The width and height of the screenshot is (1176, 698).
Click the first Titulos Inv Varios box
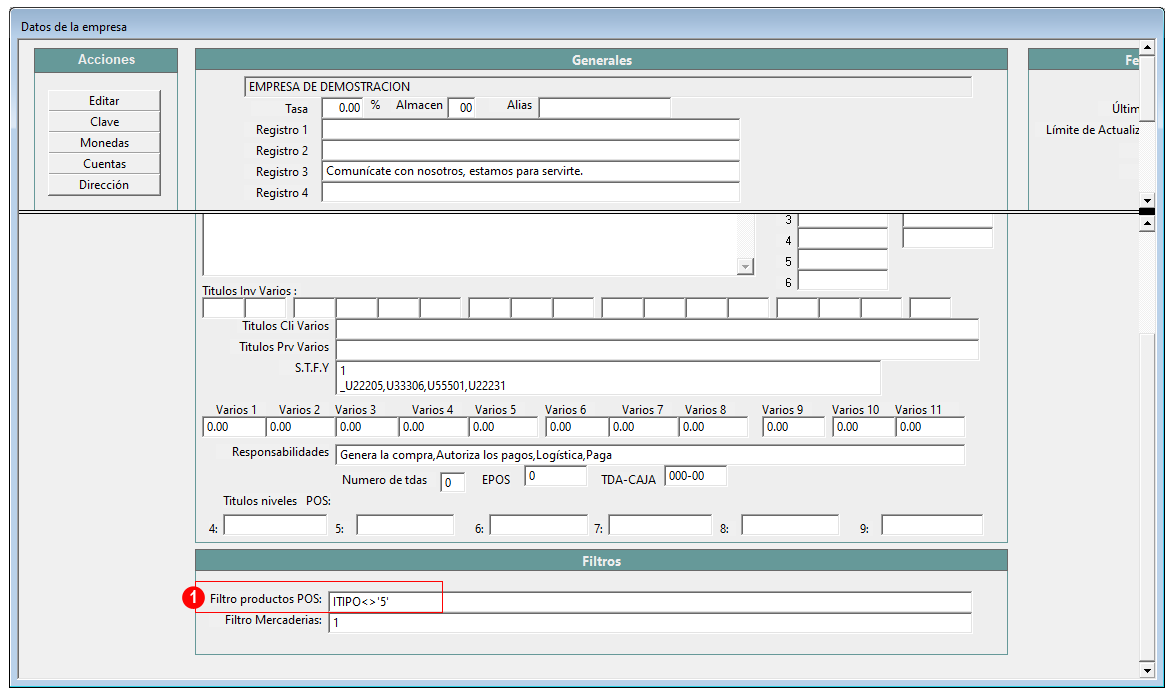tap(223, 307)
